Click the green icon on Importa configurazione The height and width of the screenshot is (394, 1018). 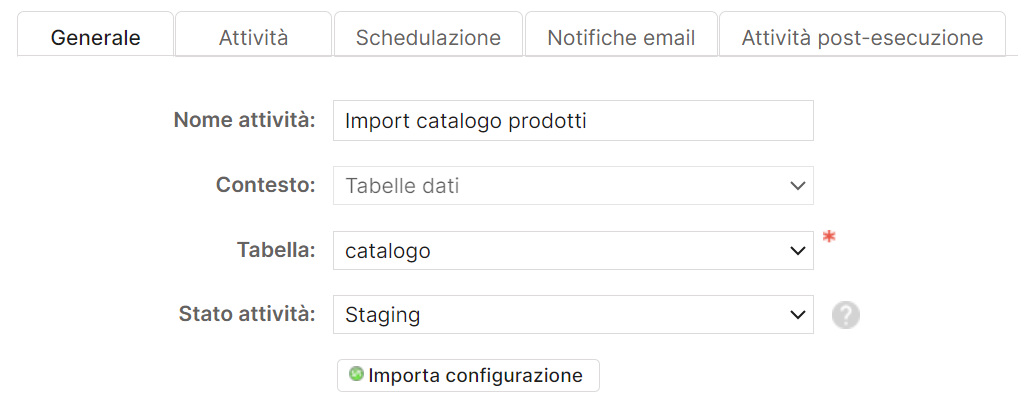coord(356,374)
